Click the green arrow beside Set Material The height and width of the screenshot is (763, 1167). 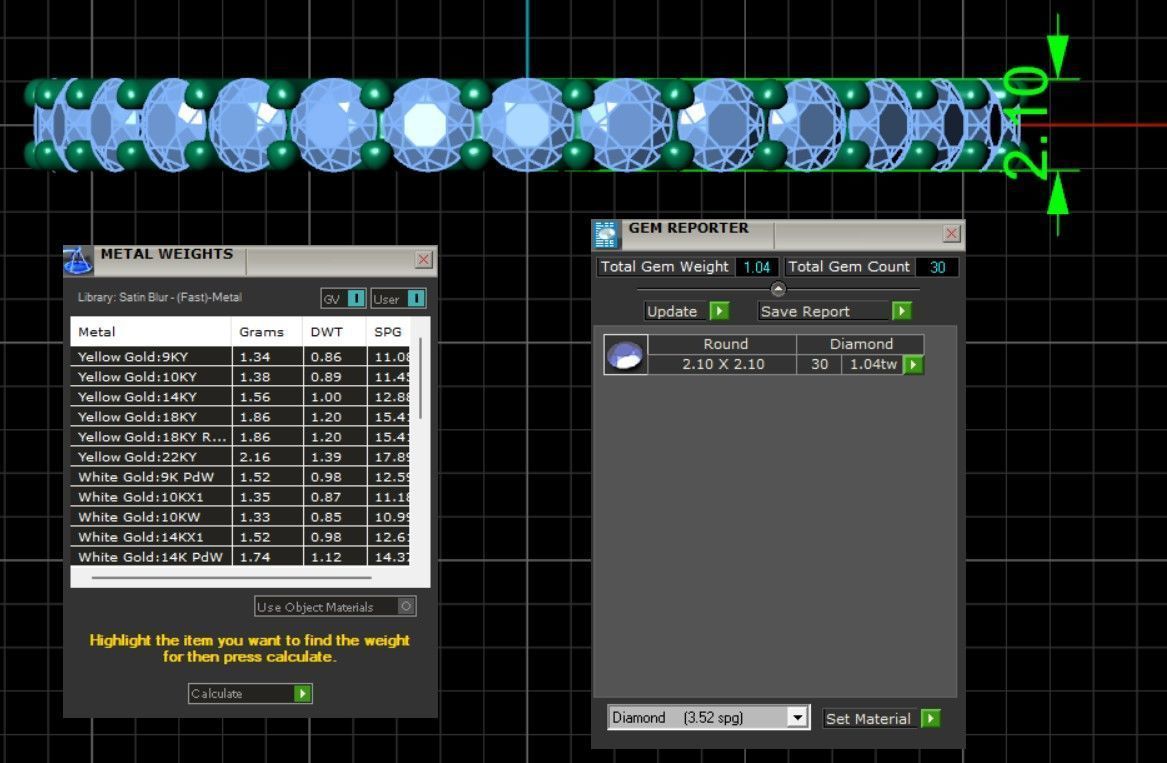click(x=930, y=718)
